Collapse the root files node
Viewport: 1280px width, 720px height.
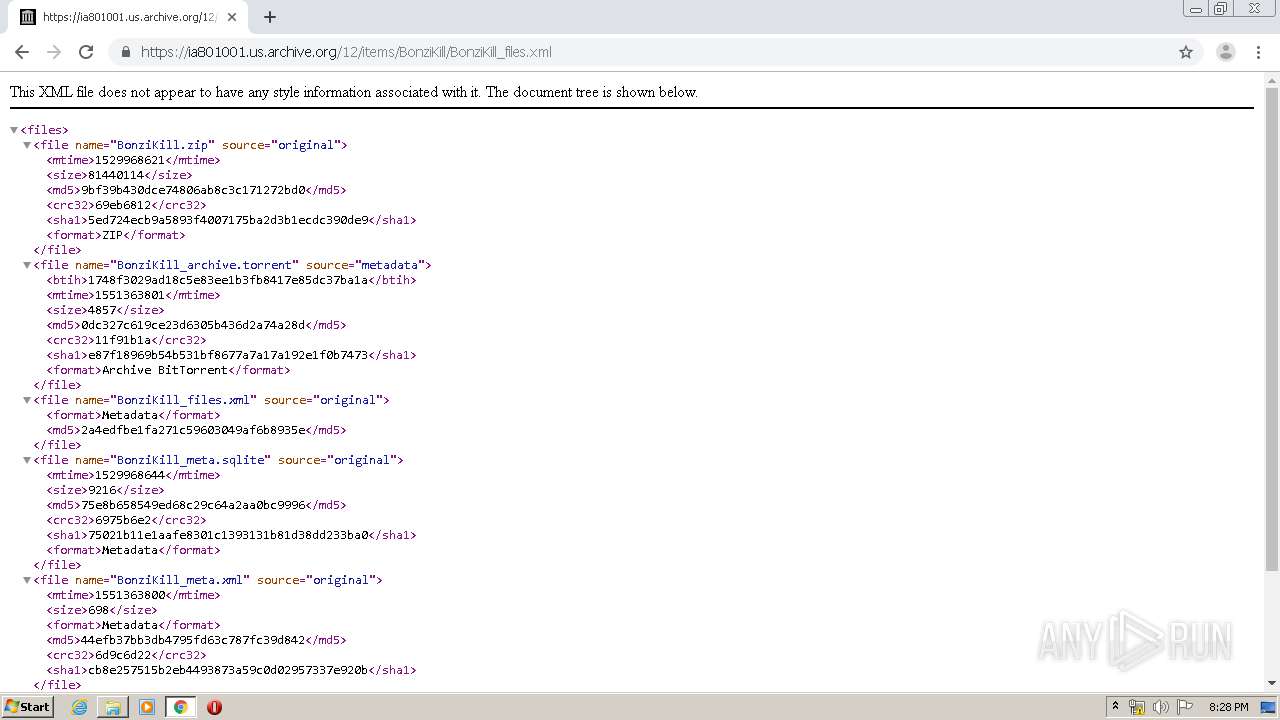[14, 130]
